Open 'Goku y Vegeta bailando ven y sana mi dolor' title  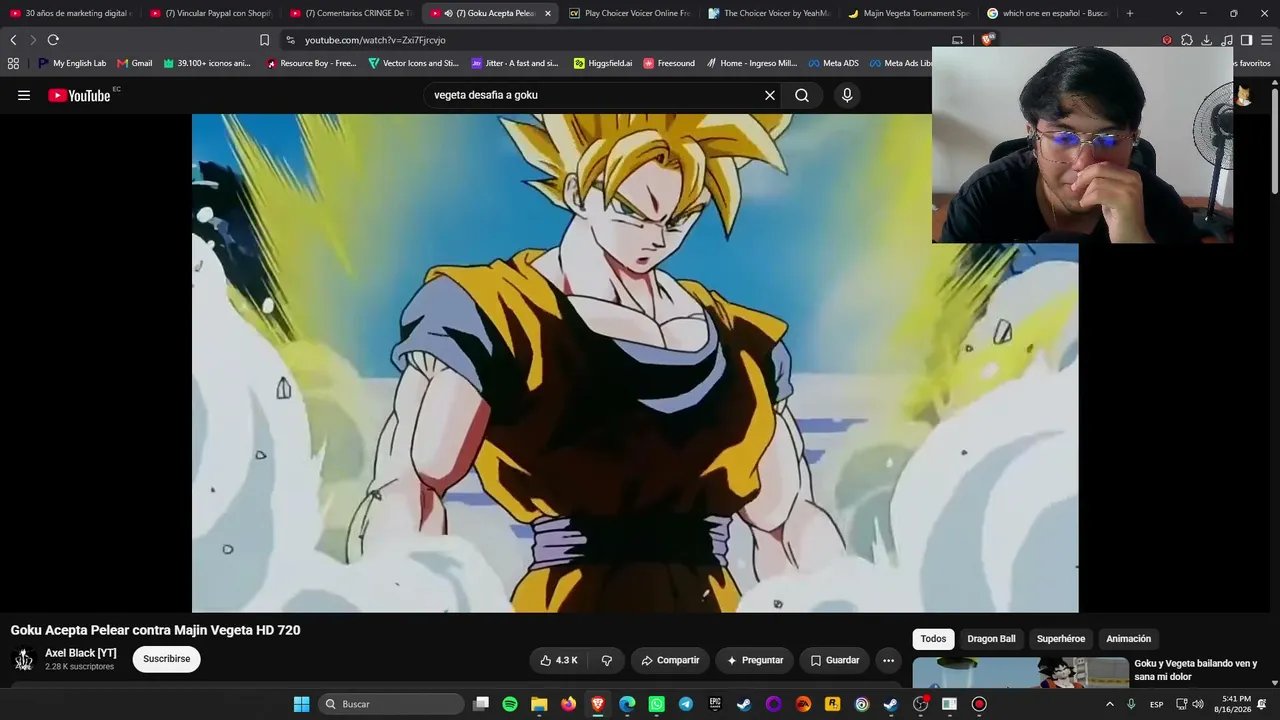point(1196,670)
